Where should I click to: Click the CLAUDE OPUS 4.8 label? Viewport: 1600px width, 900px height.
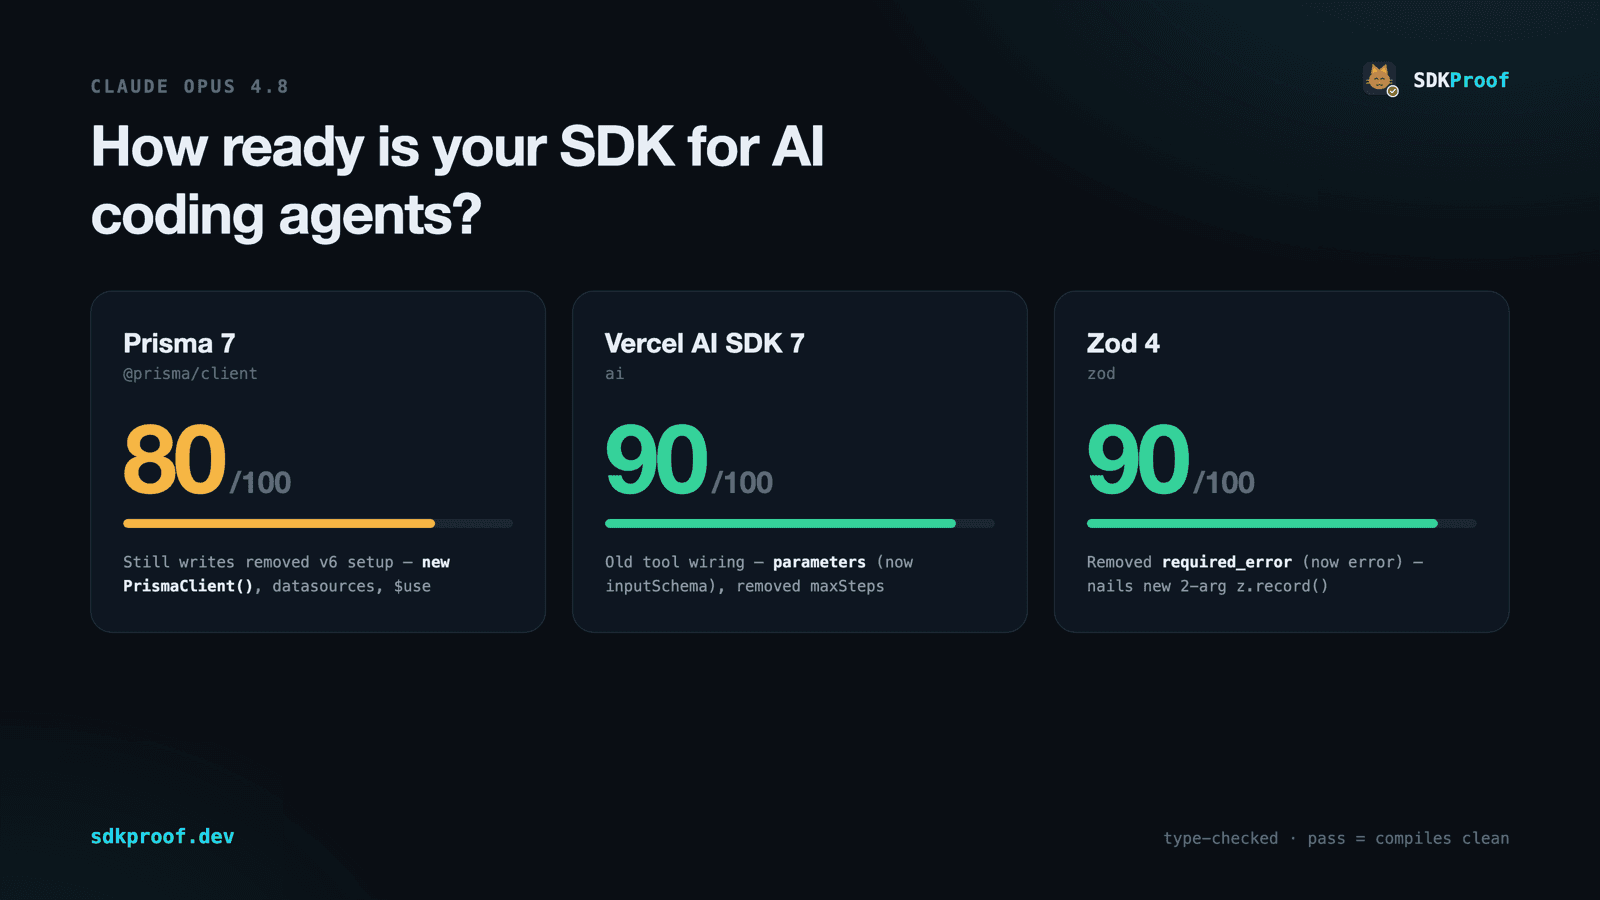pyautogui.click(x=190, y=86)
